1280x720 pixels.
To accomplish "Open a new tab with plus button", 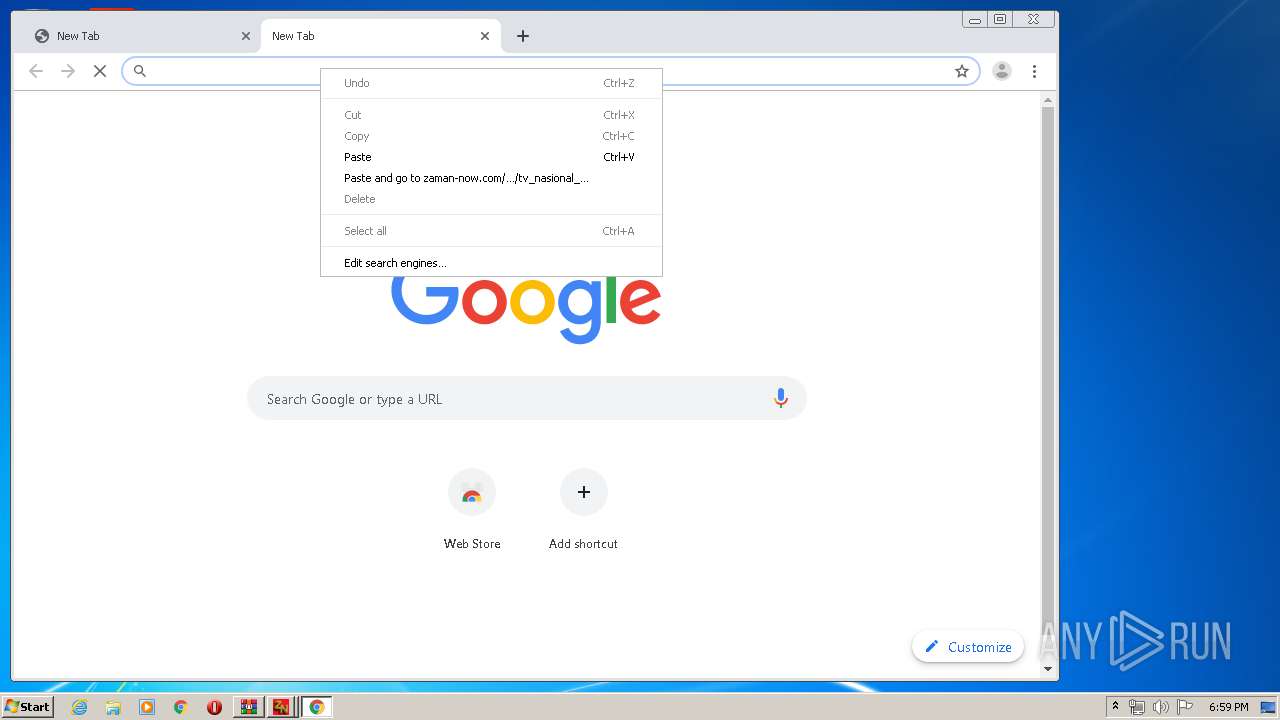I will (x=523, y=36).
